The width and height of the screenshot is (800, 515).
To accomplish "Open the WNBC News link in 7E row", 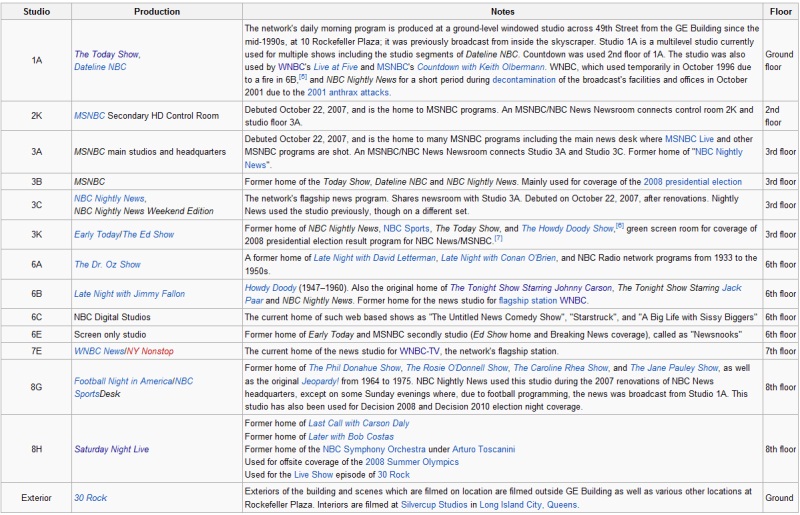I will click(99, 351).
